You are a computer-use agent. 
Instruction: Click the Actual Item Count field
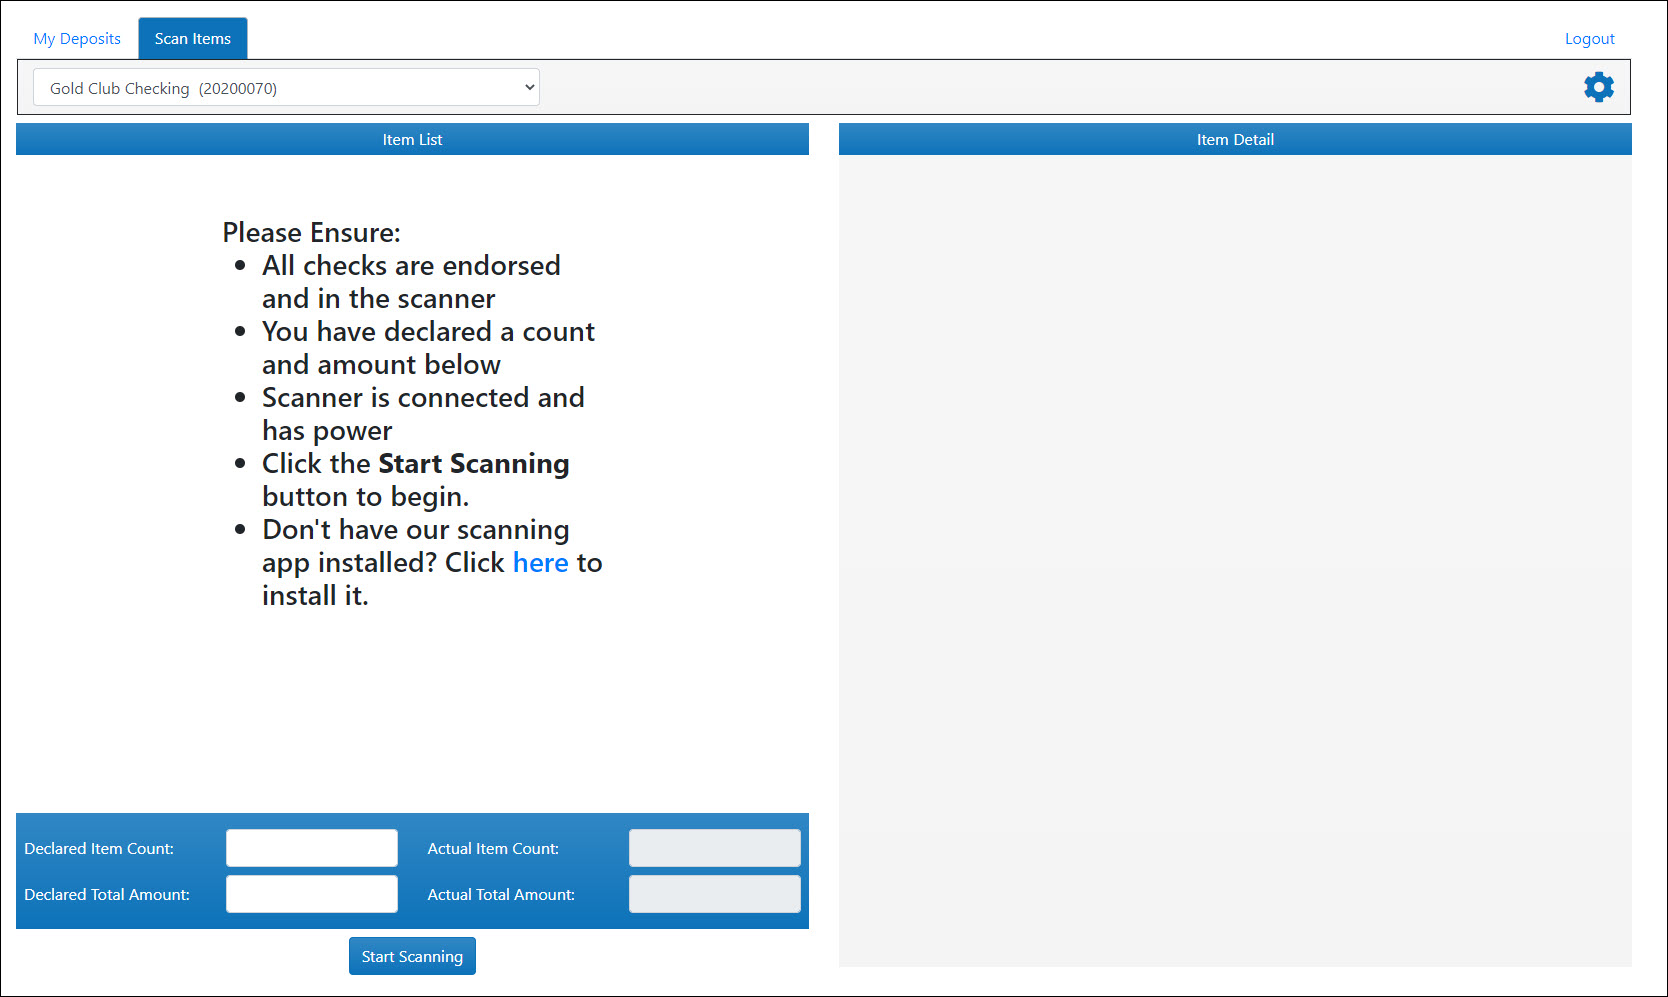point(714,848)
